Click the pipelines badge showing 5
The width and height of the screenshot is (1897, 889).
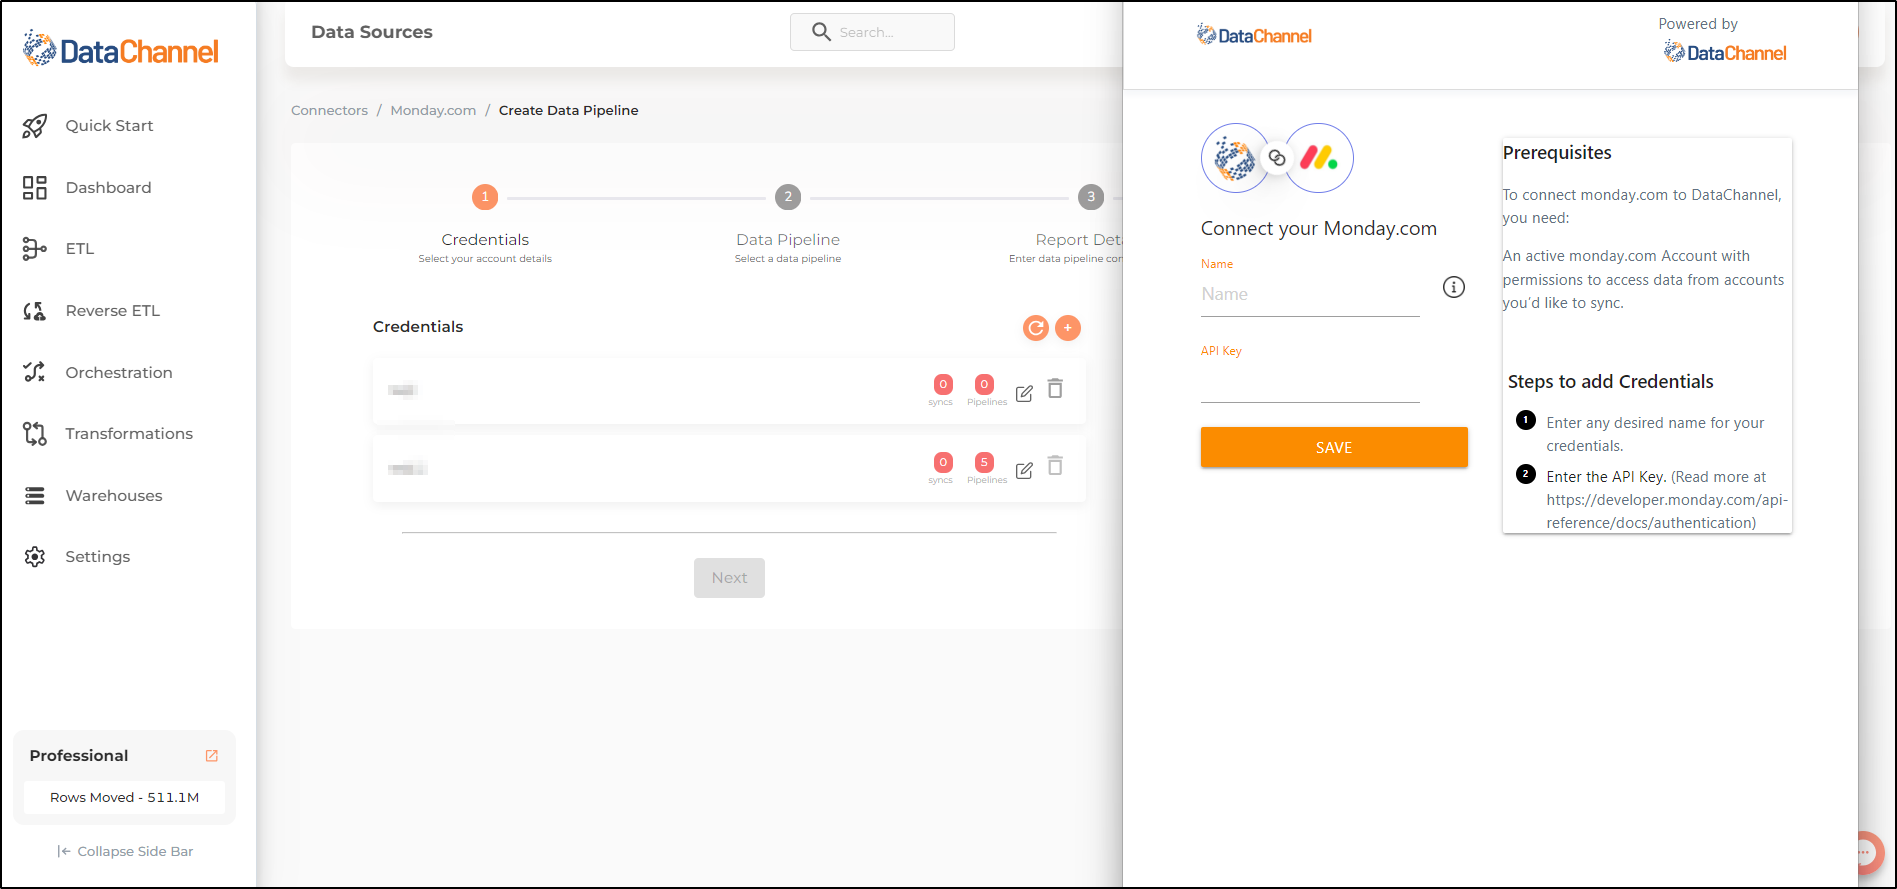click(985, 462)
